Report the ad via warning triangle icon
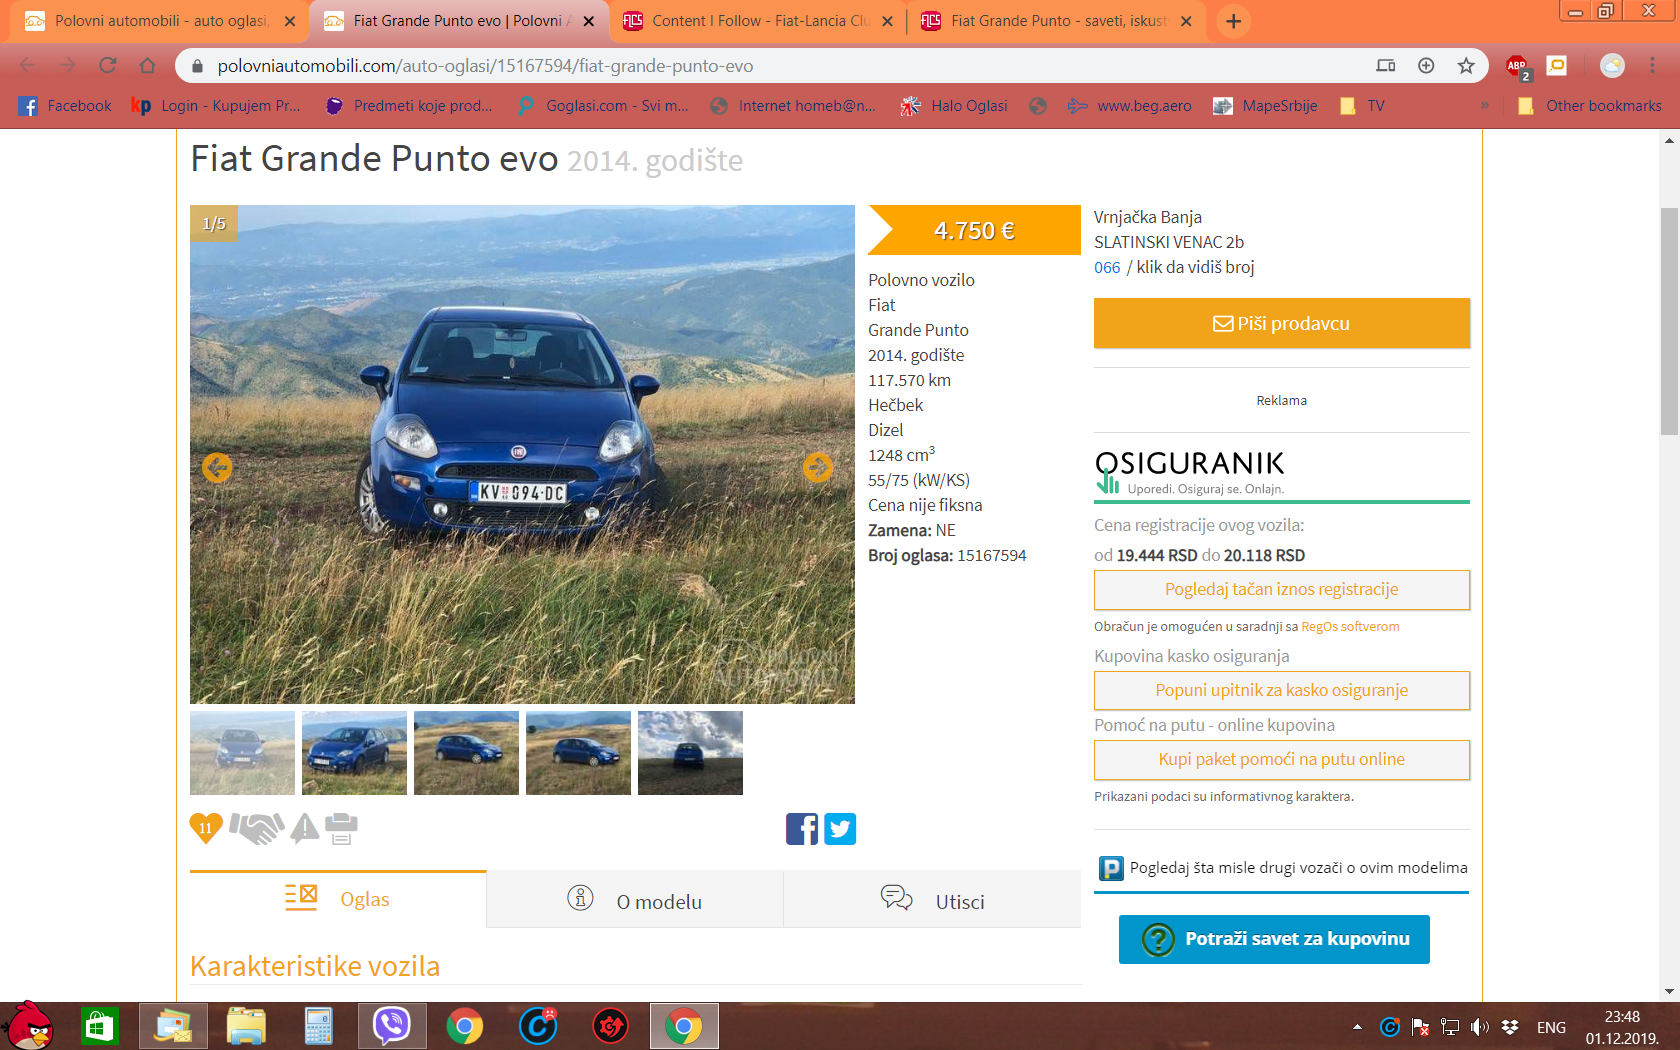This screenshot has height=1050, width=1680. (x=305, y=828)
